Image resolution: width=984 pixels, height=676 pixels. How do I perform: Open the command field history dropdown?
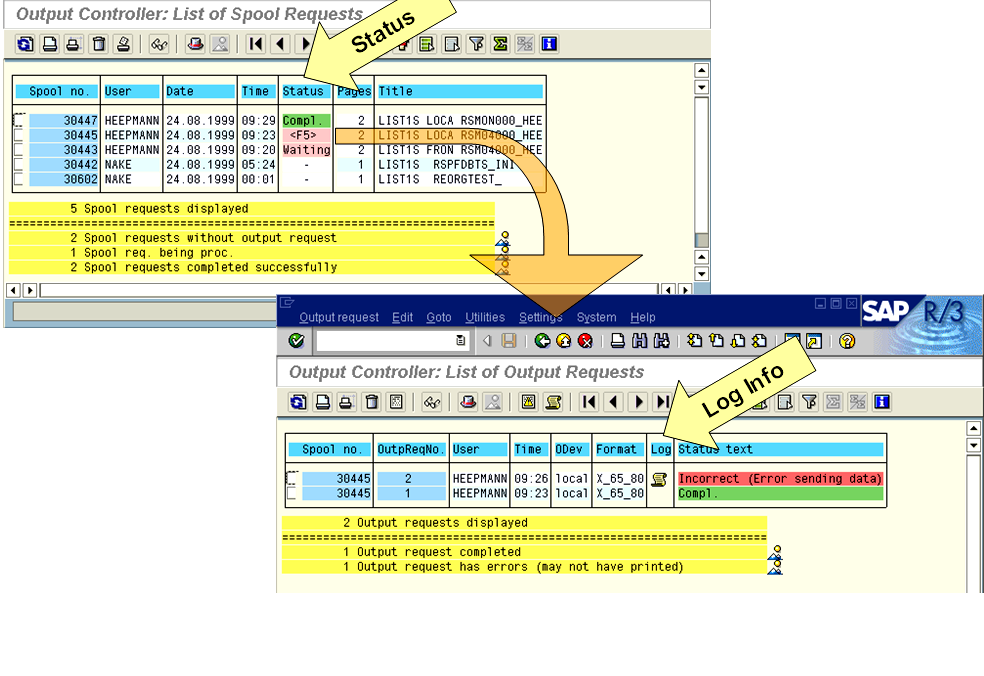point(460,340)
